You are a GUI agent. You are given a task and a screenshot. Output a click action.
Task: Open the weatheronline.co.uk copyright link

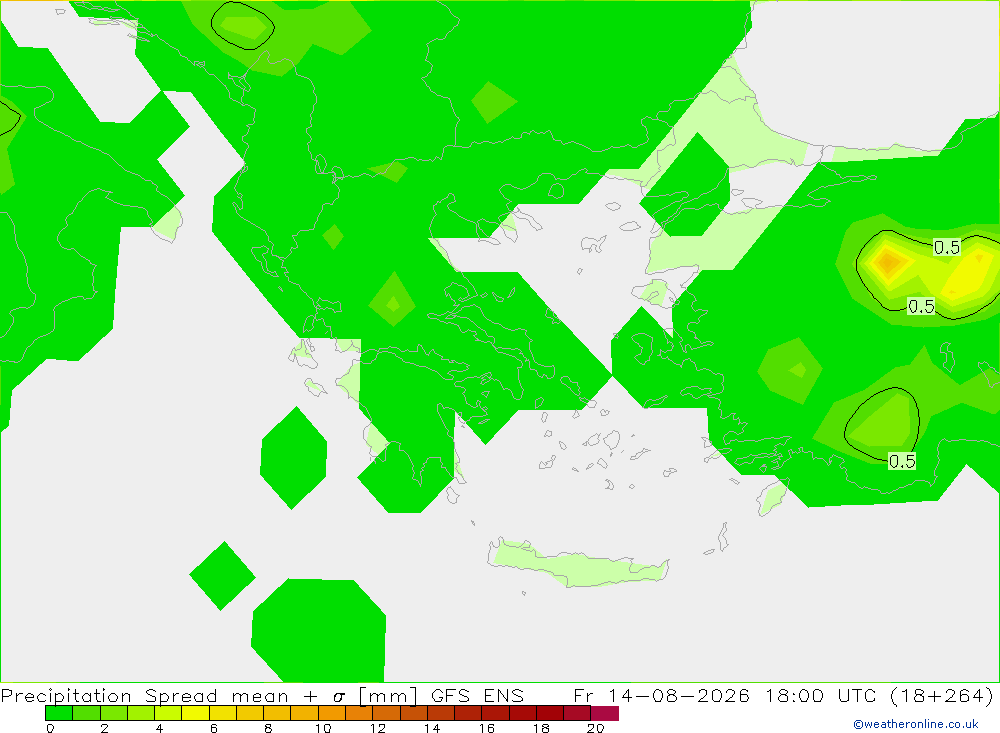pos(916,724)
